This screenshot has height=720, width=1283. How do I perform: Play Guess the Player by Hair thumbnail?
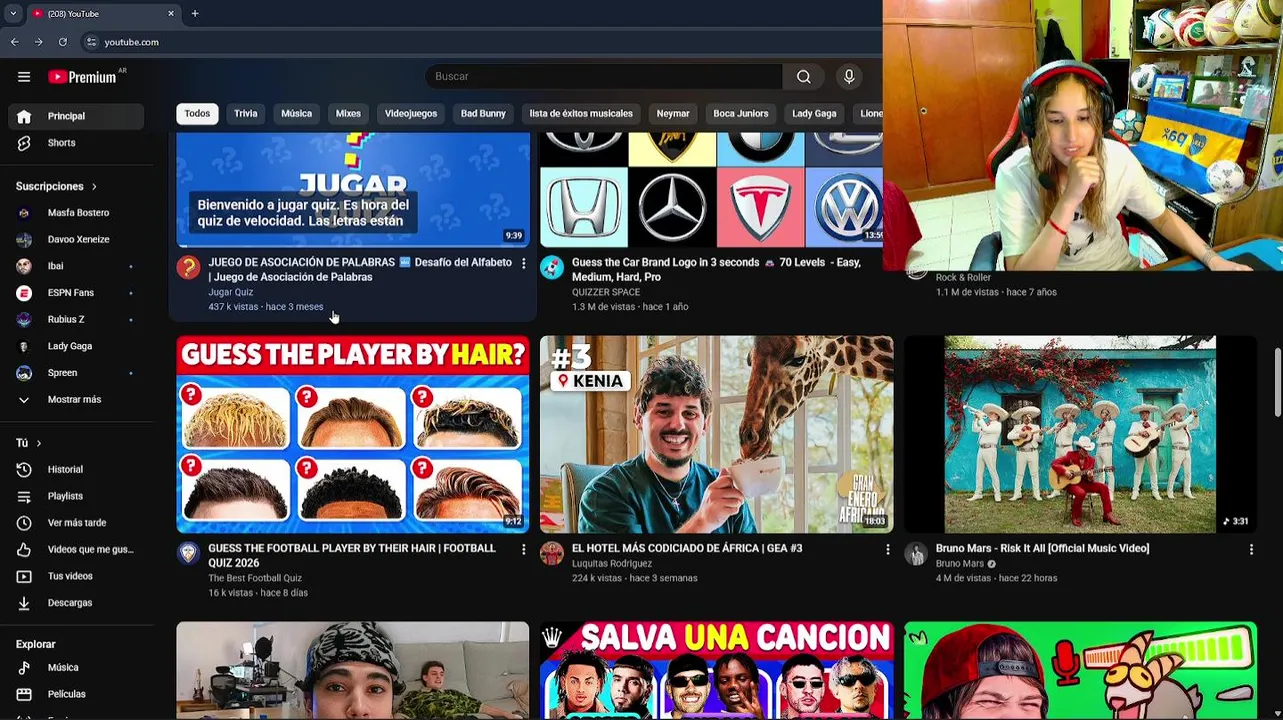coord(353,434)
